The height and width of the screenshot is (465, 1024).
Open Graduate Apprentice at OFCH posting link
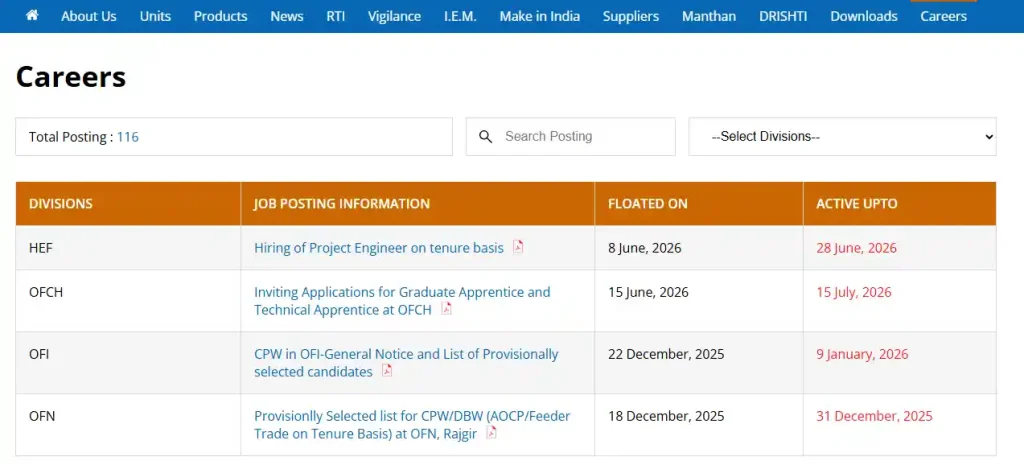coord(402,301)
